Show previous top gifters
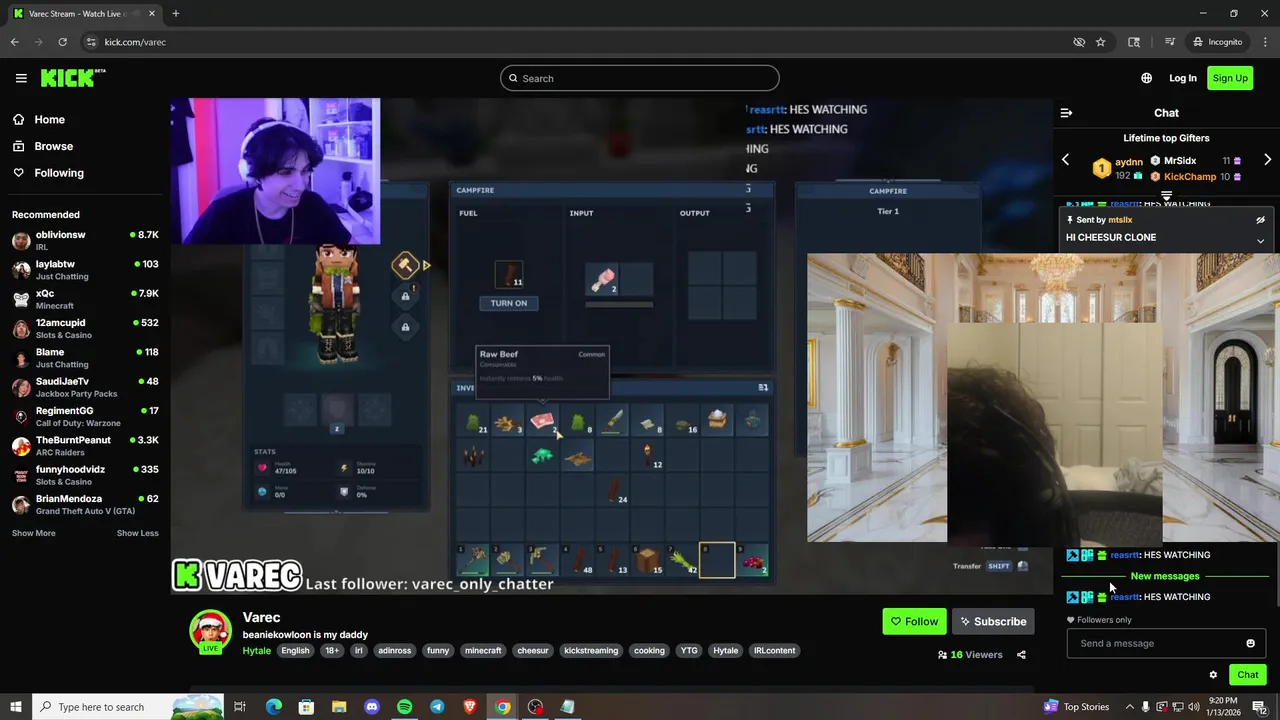Screen dimensions: 1280x720 tap(1065, 160)
